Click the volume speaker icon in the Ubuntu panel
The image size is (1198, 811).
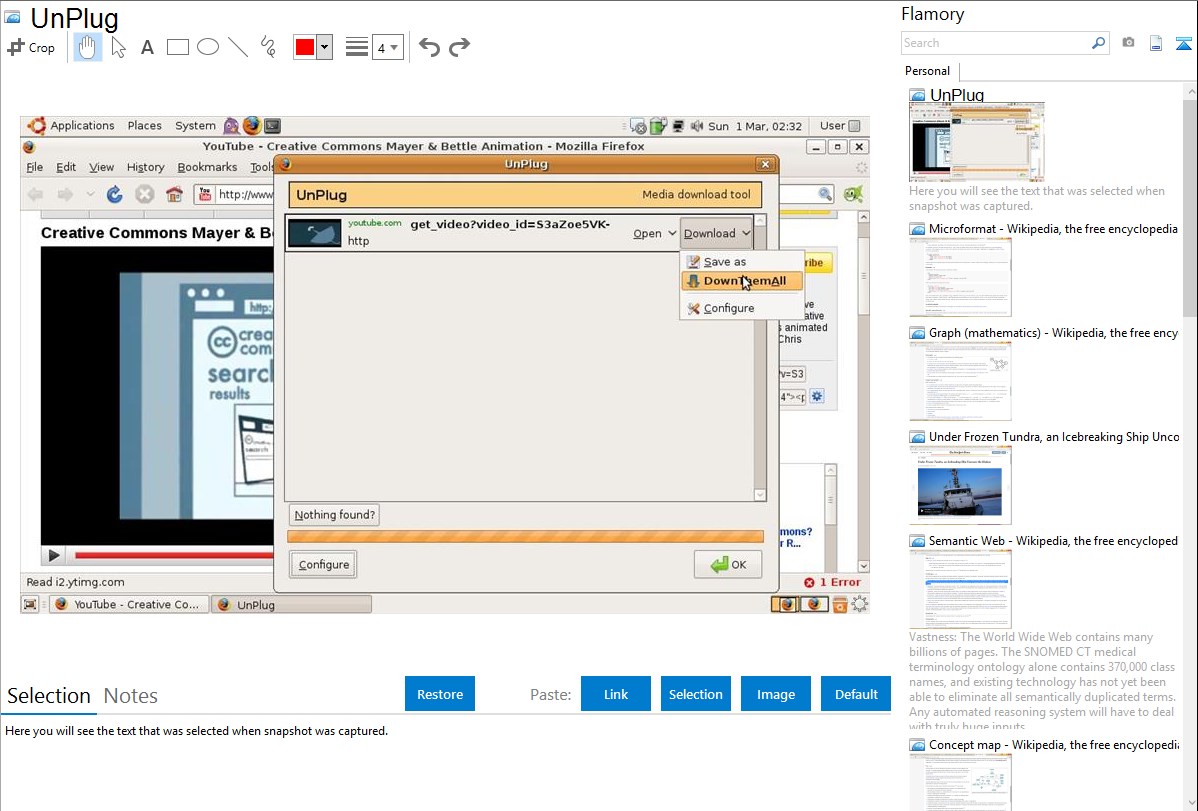[696, 126]
